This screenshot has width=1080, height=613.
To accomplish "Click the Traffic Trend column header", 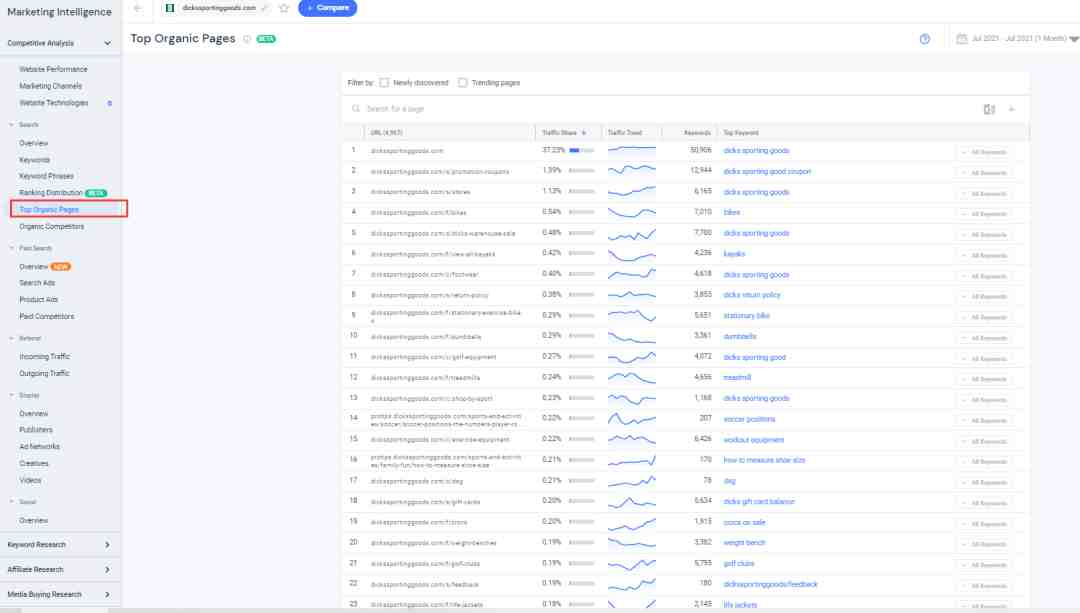I will click(x=625, y=133).
